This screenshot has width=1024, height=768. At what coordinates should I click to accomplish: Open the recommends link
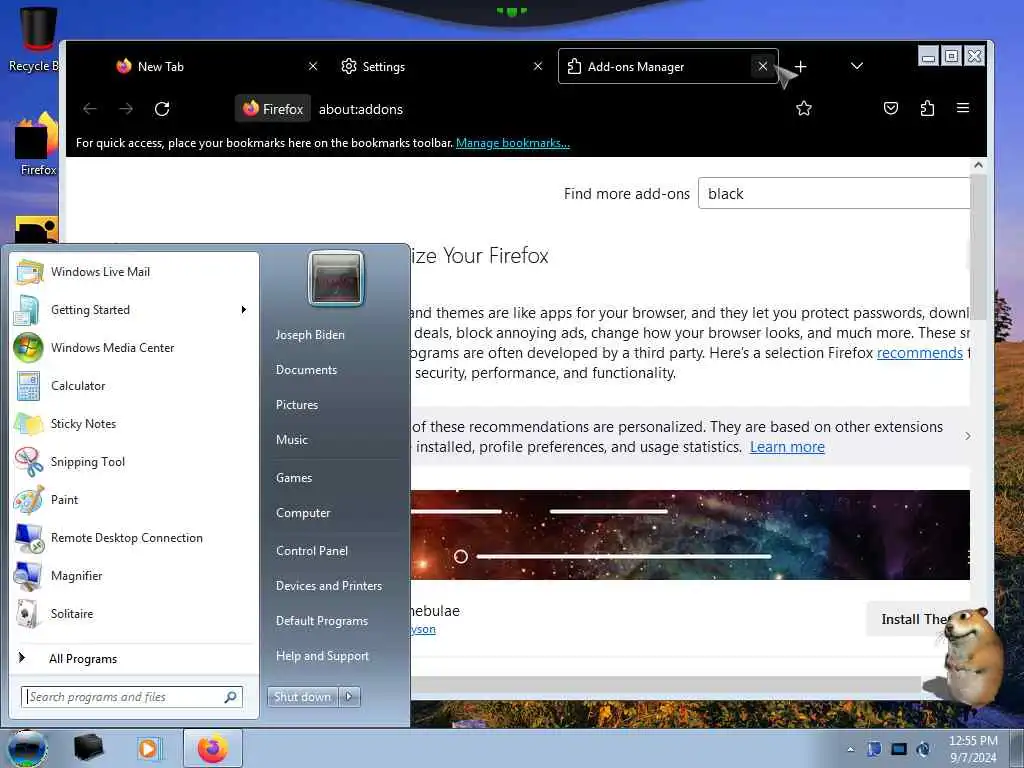[x=920, y=353]
